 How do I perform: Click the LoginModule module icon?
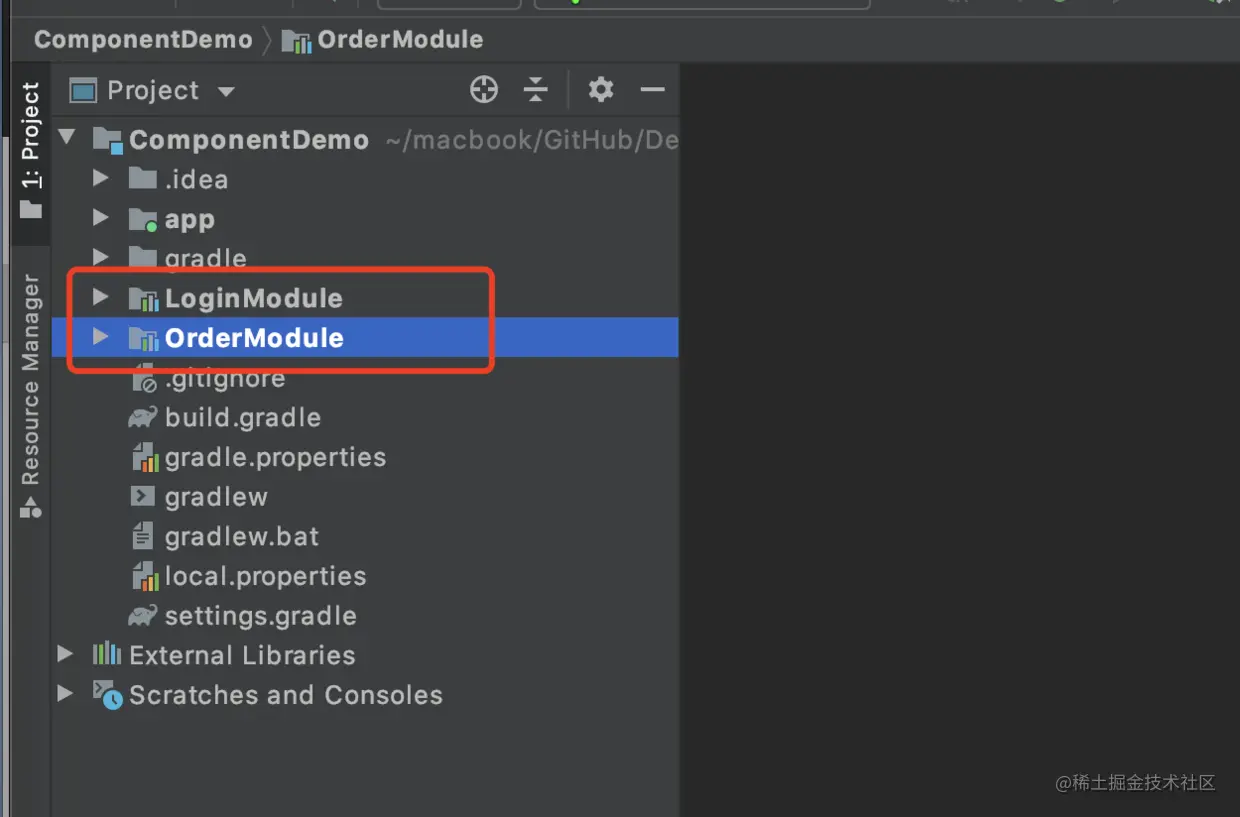pyautogui.click(x=144, y=298)
